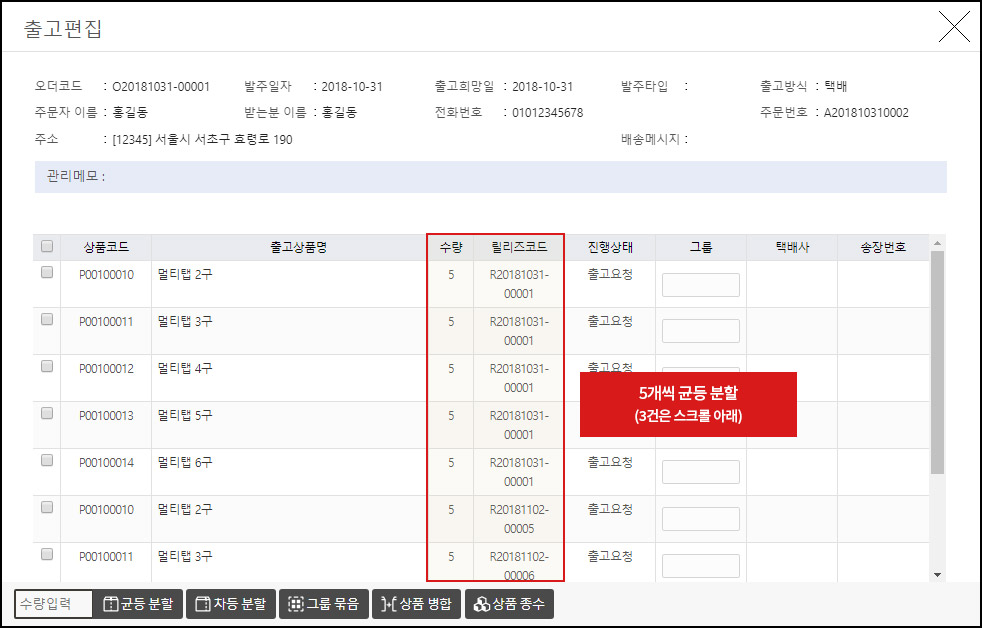Select the 차등 분할 (differential split) tool
Image resolution: width=982 pixels, height=628 pixels.
click(x=230, y=603)
